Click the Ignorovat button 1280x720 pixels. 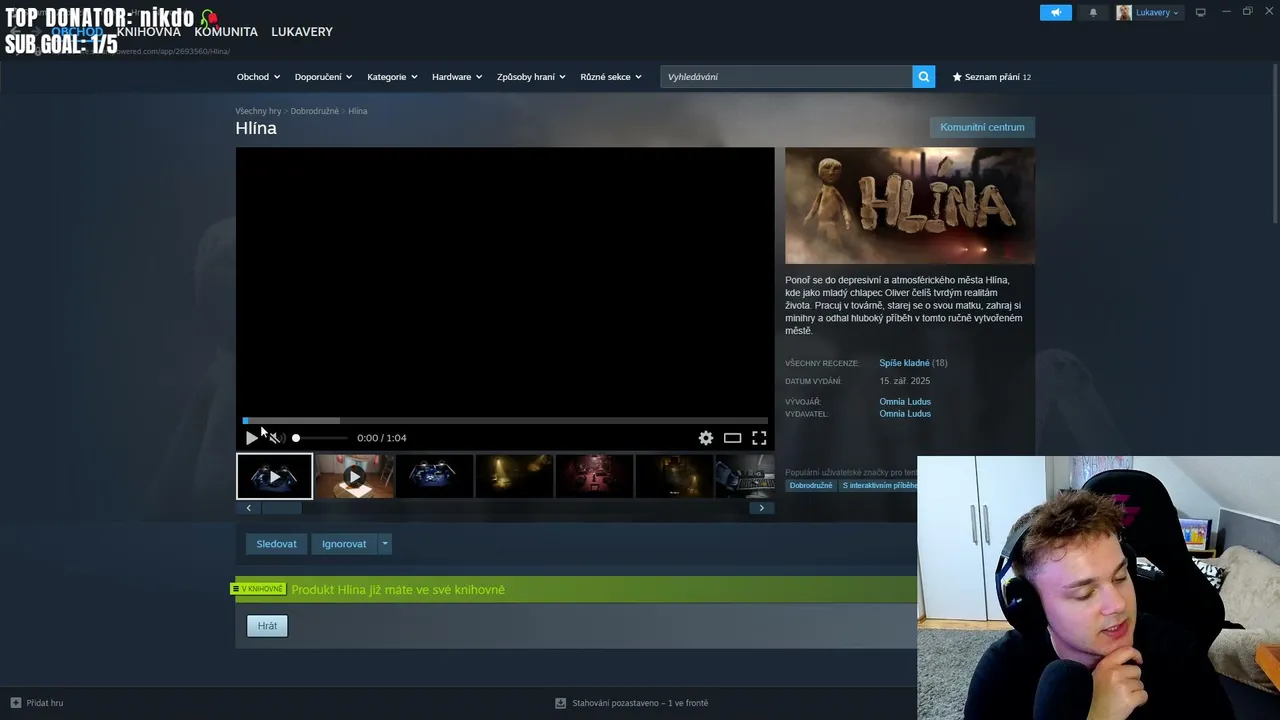coord(344,544)
